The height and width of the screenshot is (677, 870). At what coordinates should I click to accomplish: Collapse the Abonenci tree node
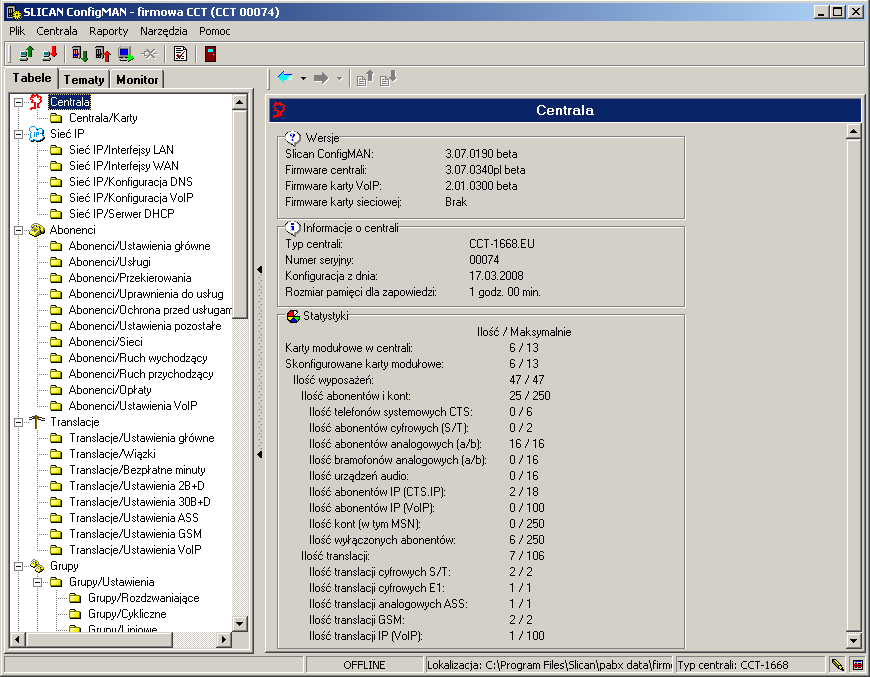[x=18, y=230]
